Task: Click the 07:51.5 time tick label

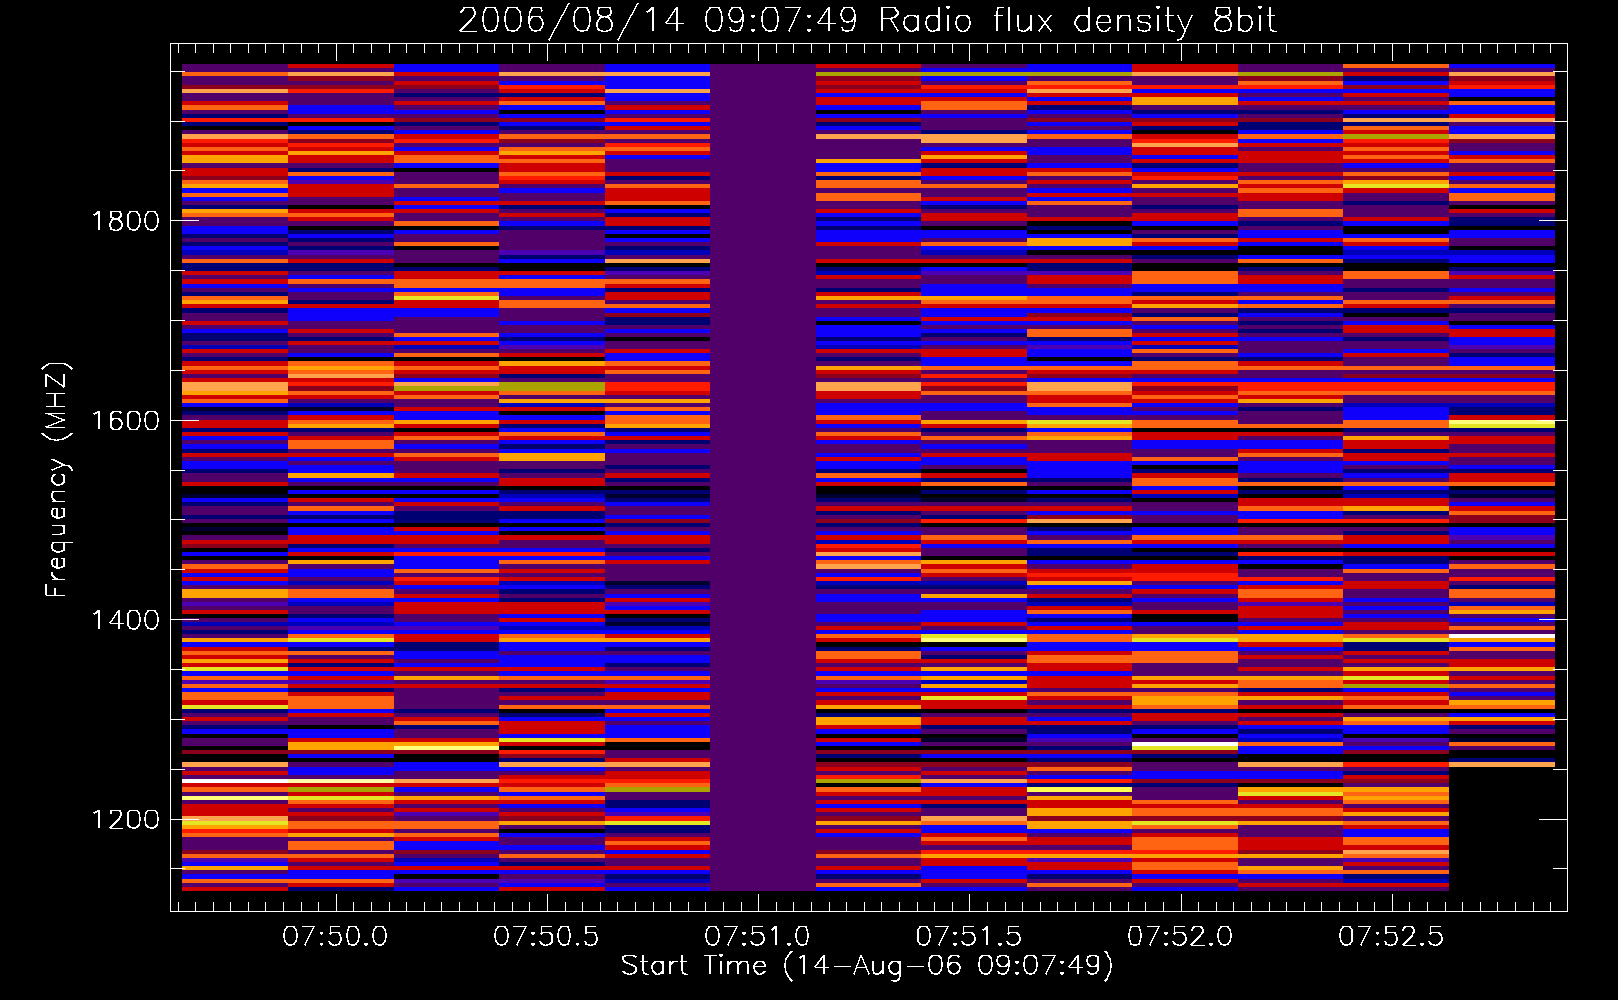Action: tap(969, 937)
